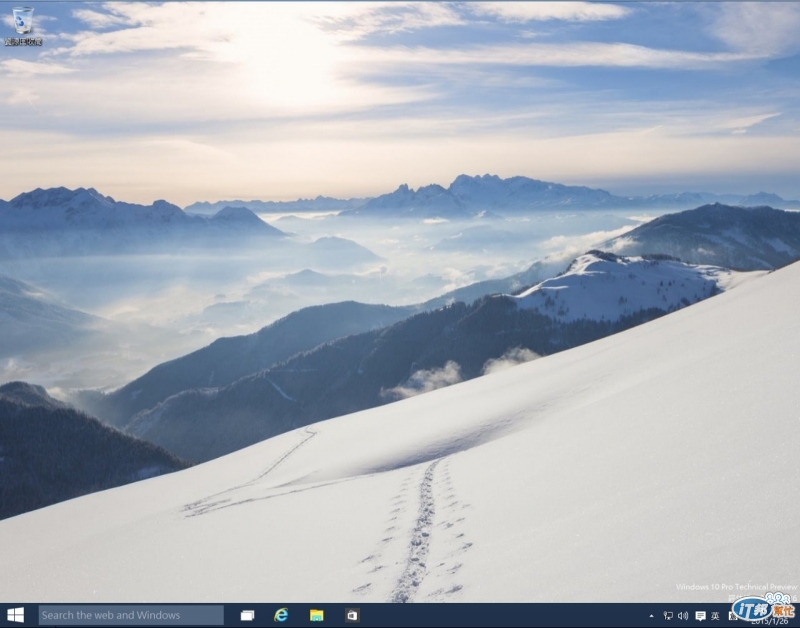The image size is (800, 628).
Task: Click the 'Search the web and Windows' box
Action: pos(131,615)
